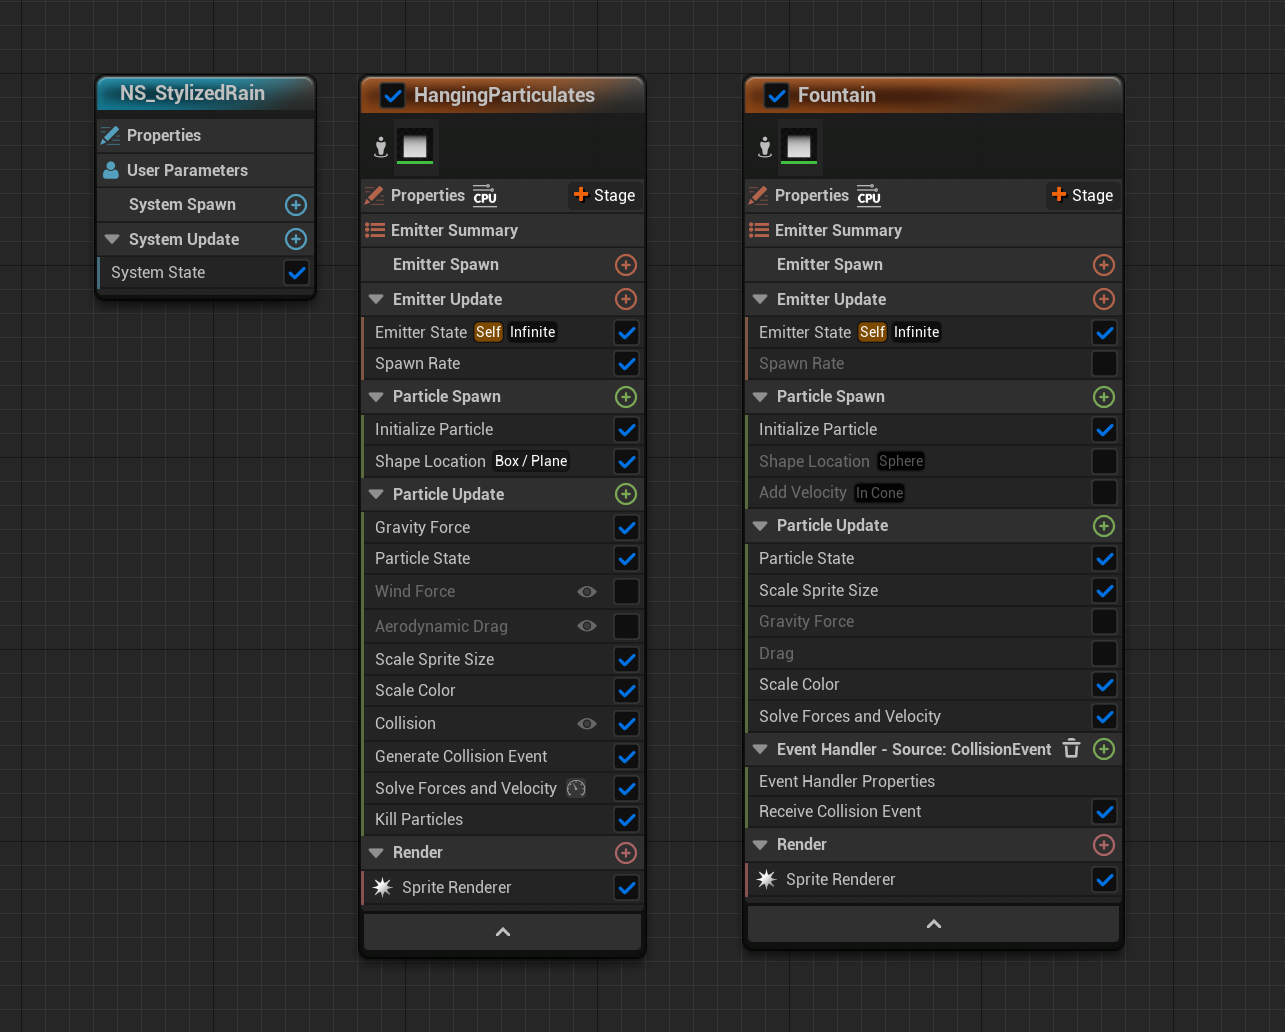Add module to Fountain Emitter Spawn
1285x1032 pixels.
click(1104, 265)
